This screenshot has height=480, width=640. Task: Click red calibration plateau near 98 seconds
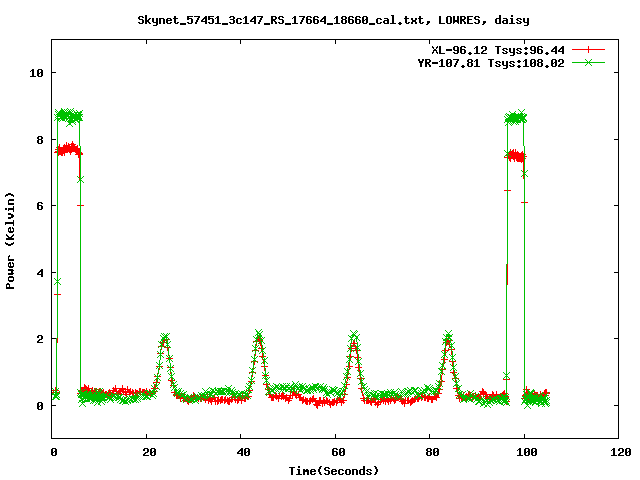coord(516,156)
